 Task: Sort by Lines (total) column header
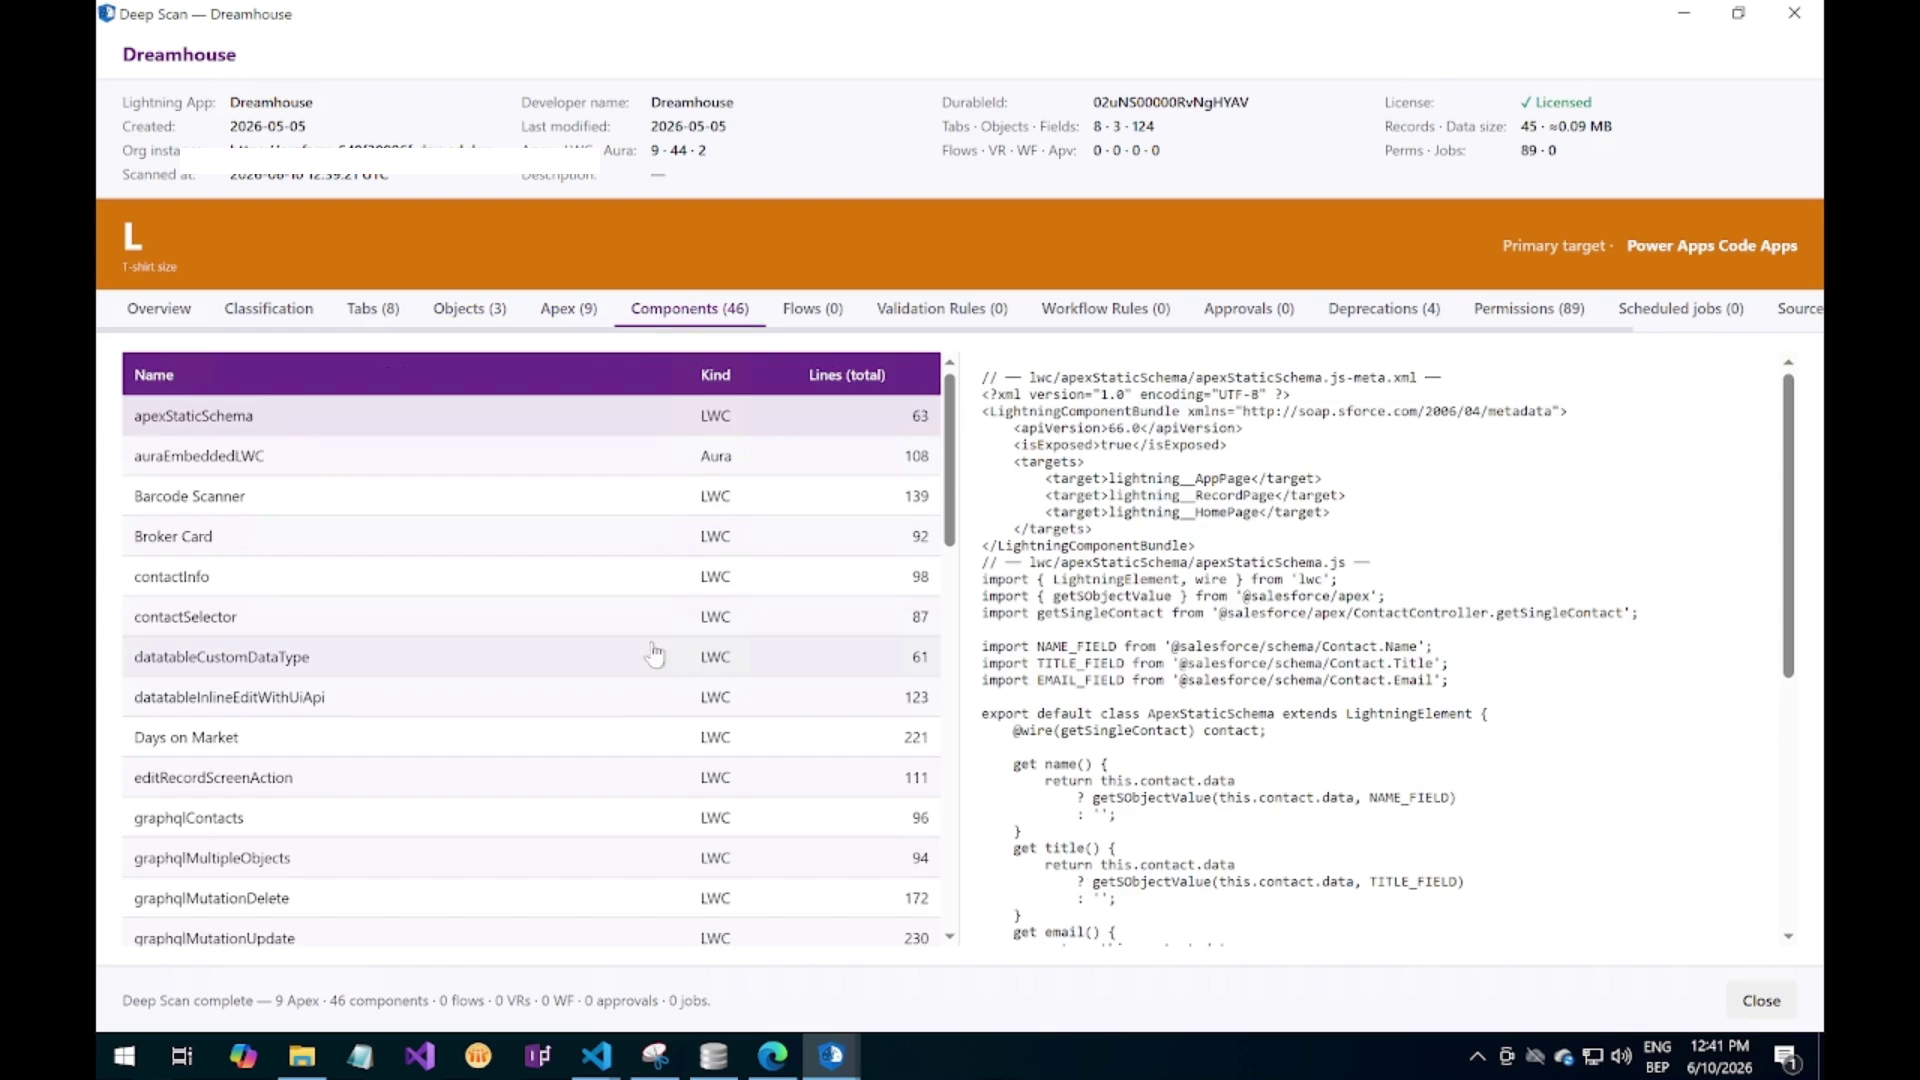click(847, 375)
